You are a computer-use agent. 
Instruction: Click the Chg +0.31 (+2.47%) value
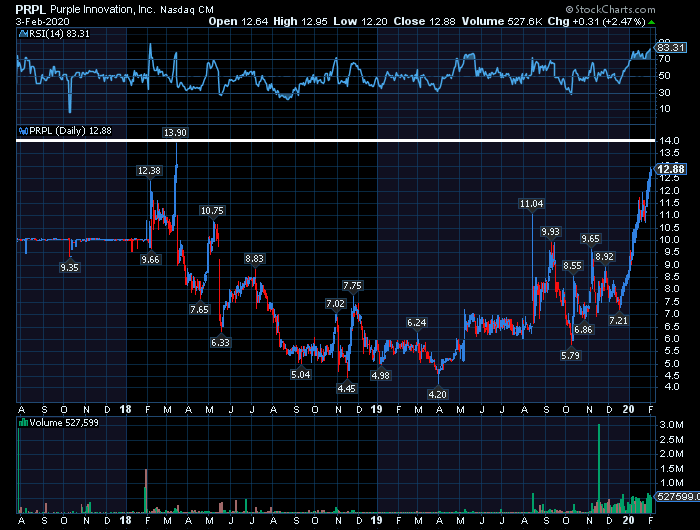click(x=597, y=21)
